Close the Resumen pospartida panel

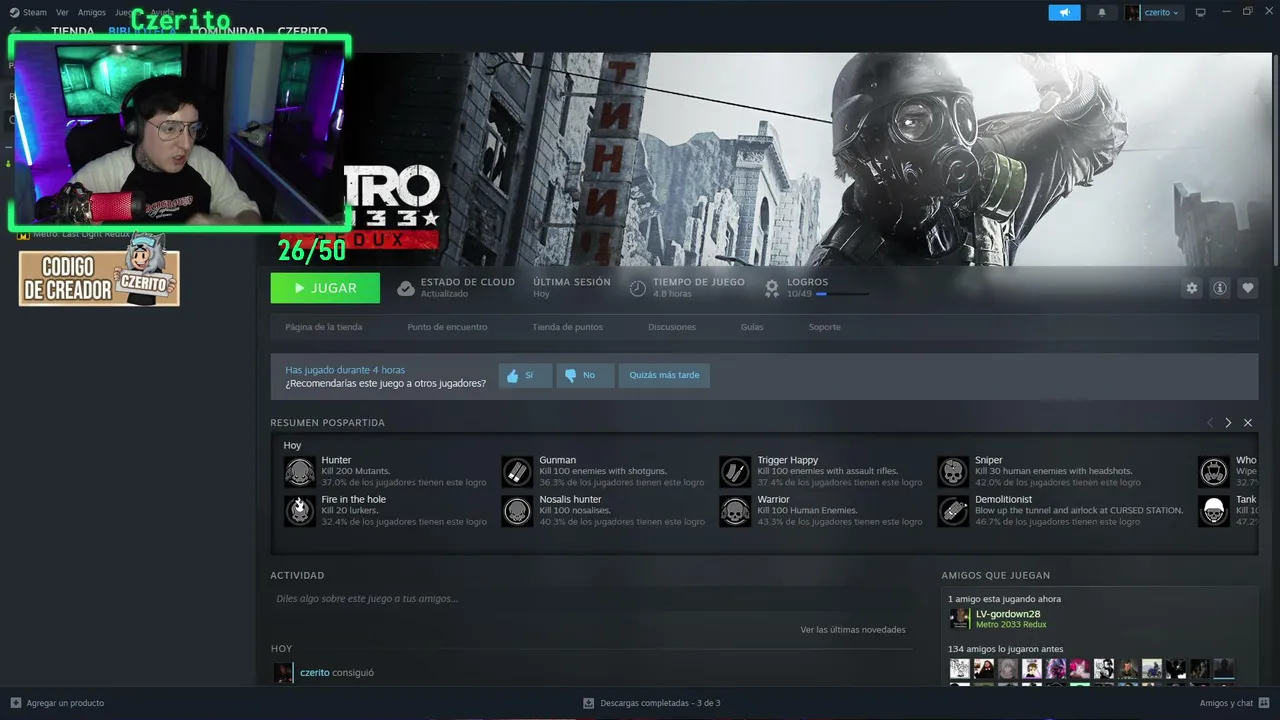1248,423
